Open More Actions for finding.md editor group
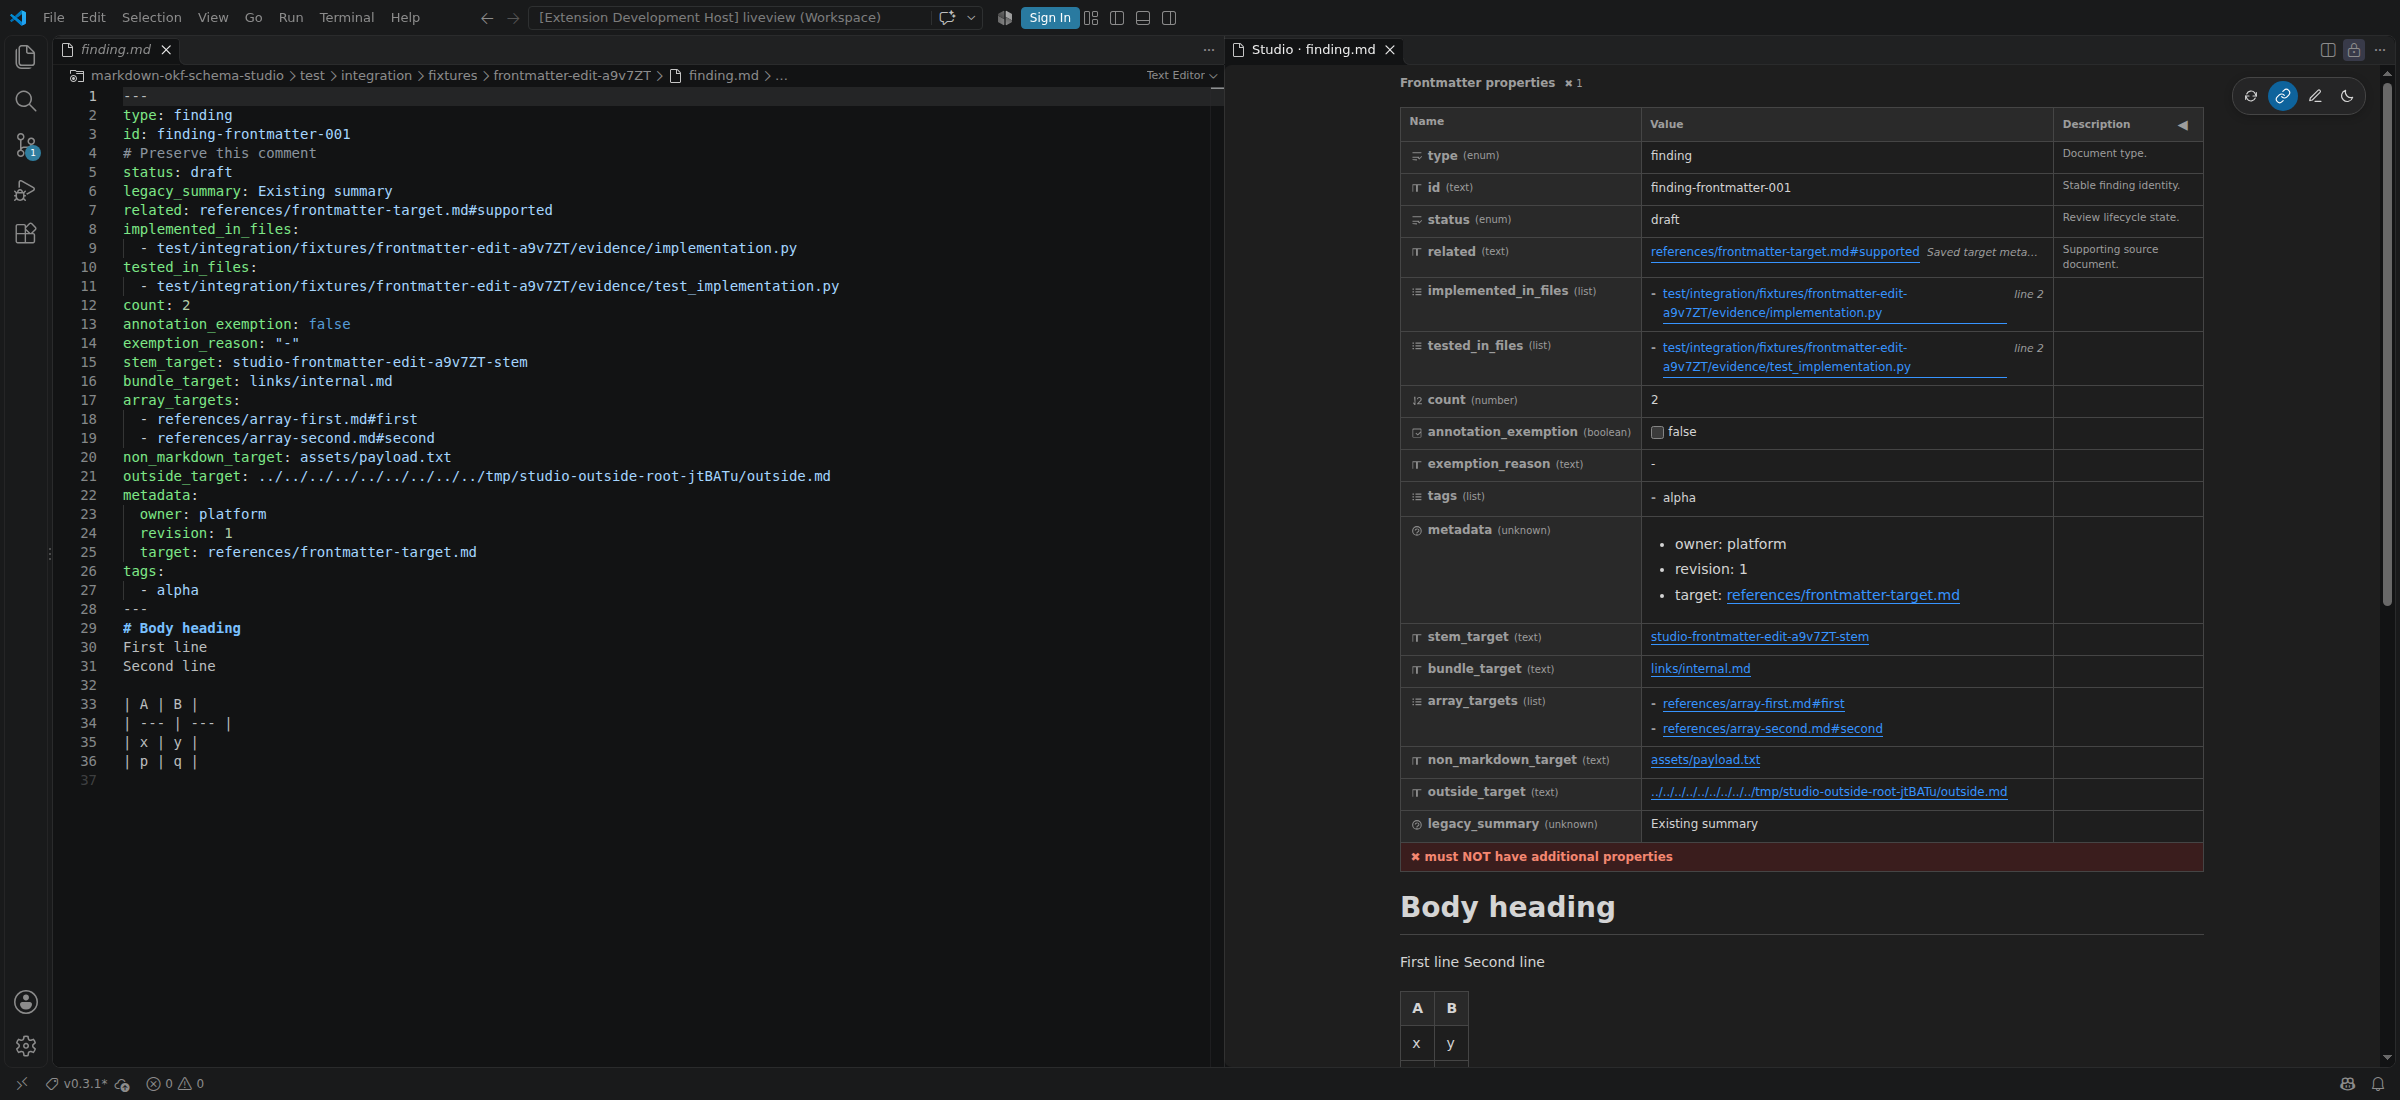This screenshot has height=1100, width=2400. point(1209,50)
